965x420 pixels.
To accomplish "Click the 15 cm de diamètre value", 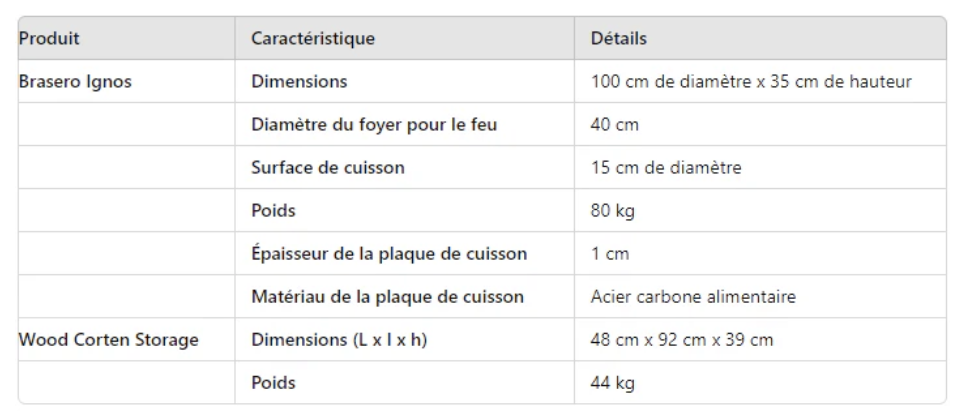I will [x=666, y=168].
